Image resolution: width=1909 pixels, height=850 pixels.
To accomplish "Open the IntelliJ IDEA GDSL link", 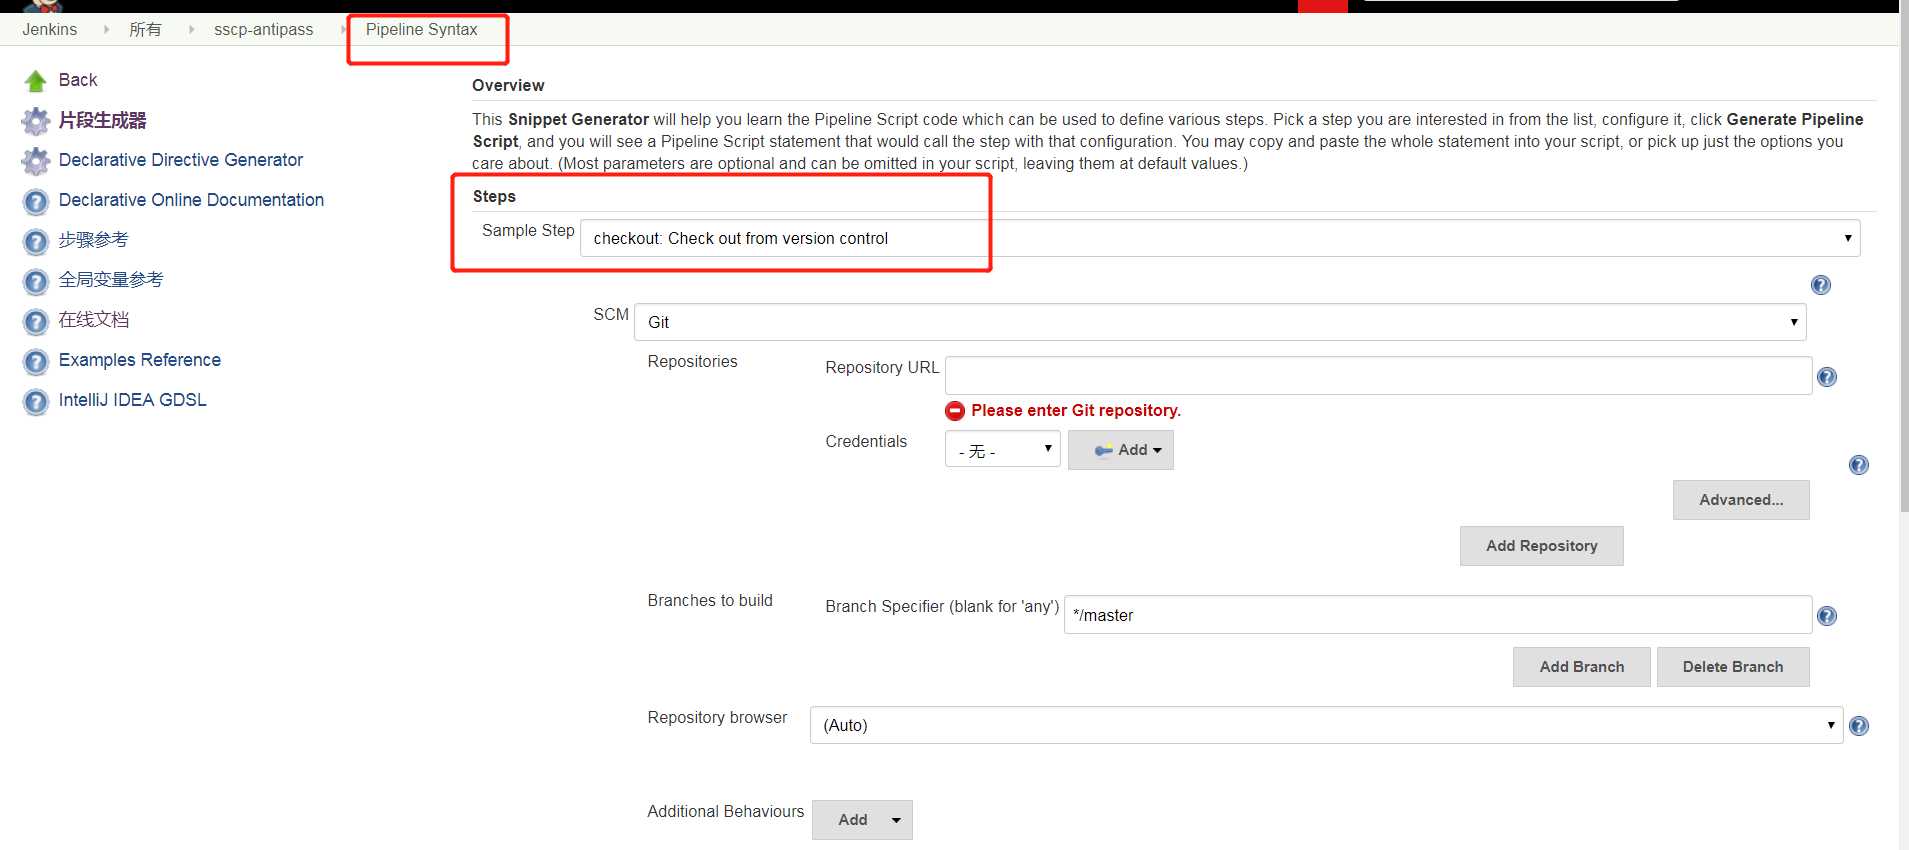I will tap(133, 400).
